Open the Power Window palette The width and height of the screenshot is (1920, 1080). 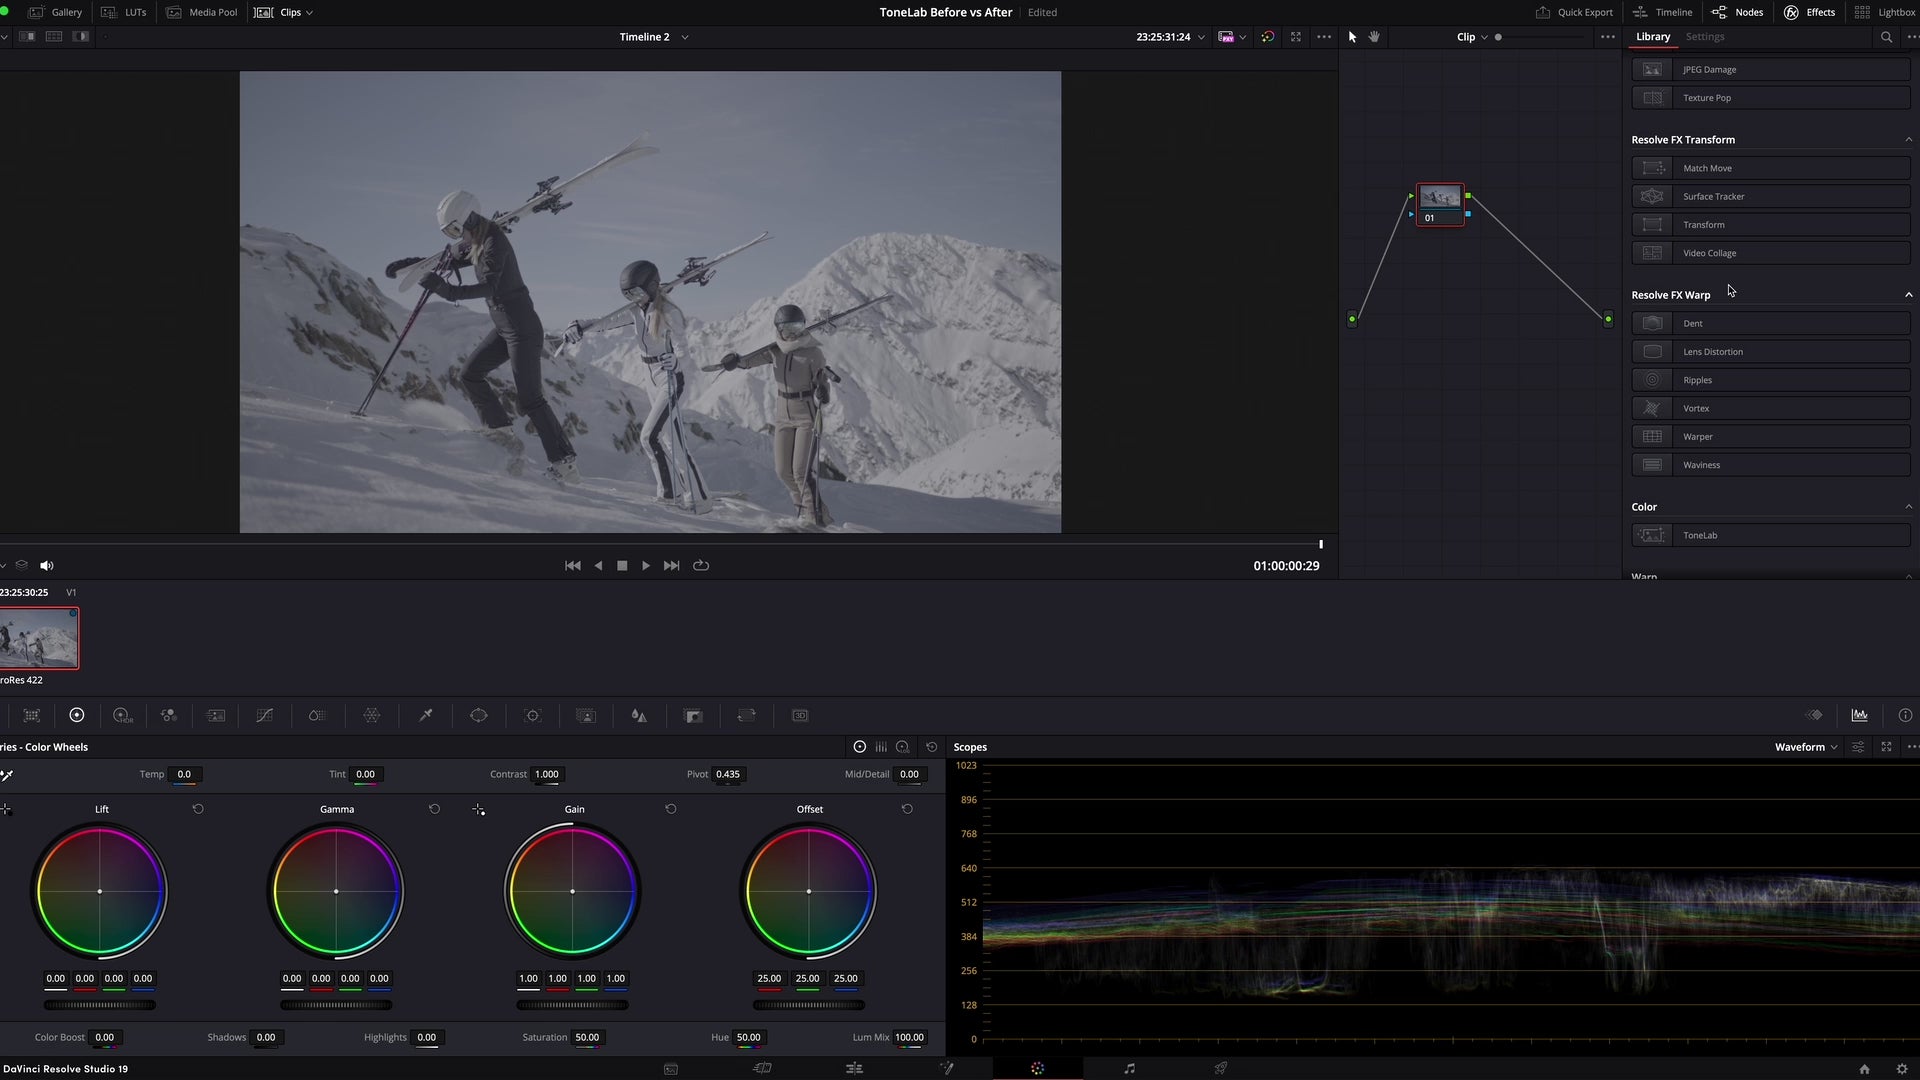coord(479,716)
